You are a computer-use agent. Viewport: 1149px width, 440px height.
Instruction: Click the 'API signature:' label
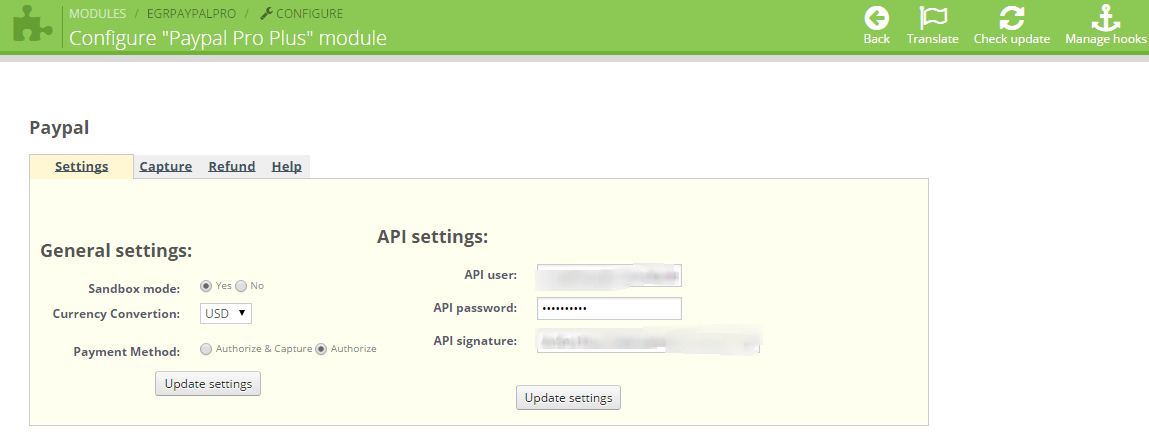tap(476, 341)
